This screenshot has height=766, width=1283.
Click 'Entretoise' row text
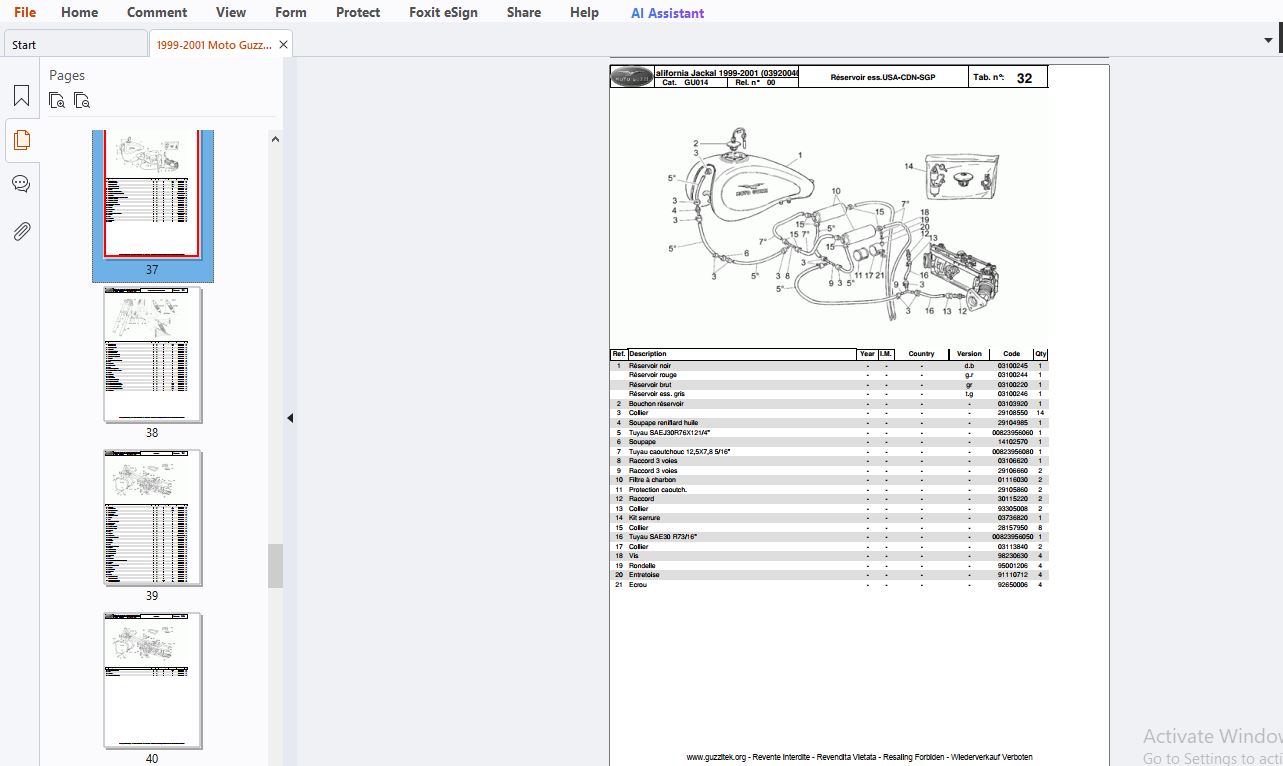pyautogui.click(x=644, y=575)
